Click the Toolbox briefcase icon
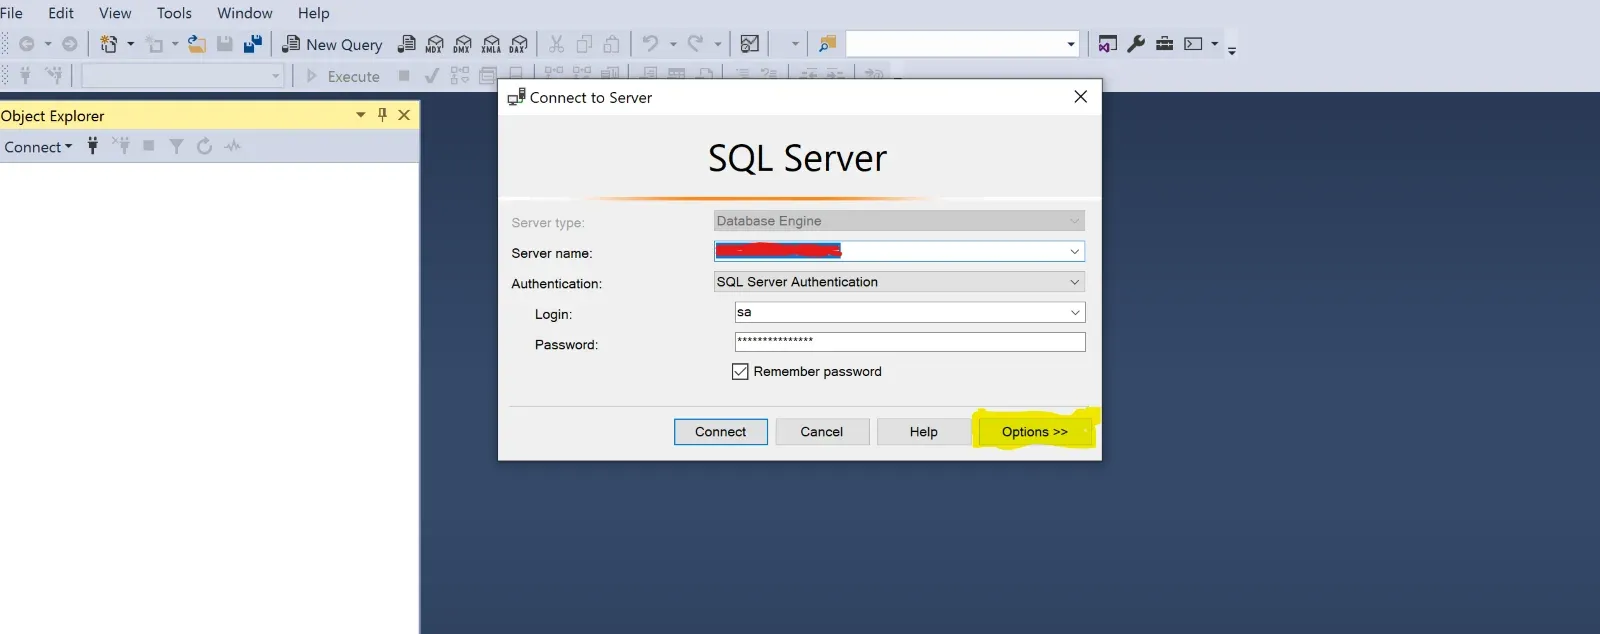 click(x=1165, y=44)
